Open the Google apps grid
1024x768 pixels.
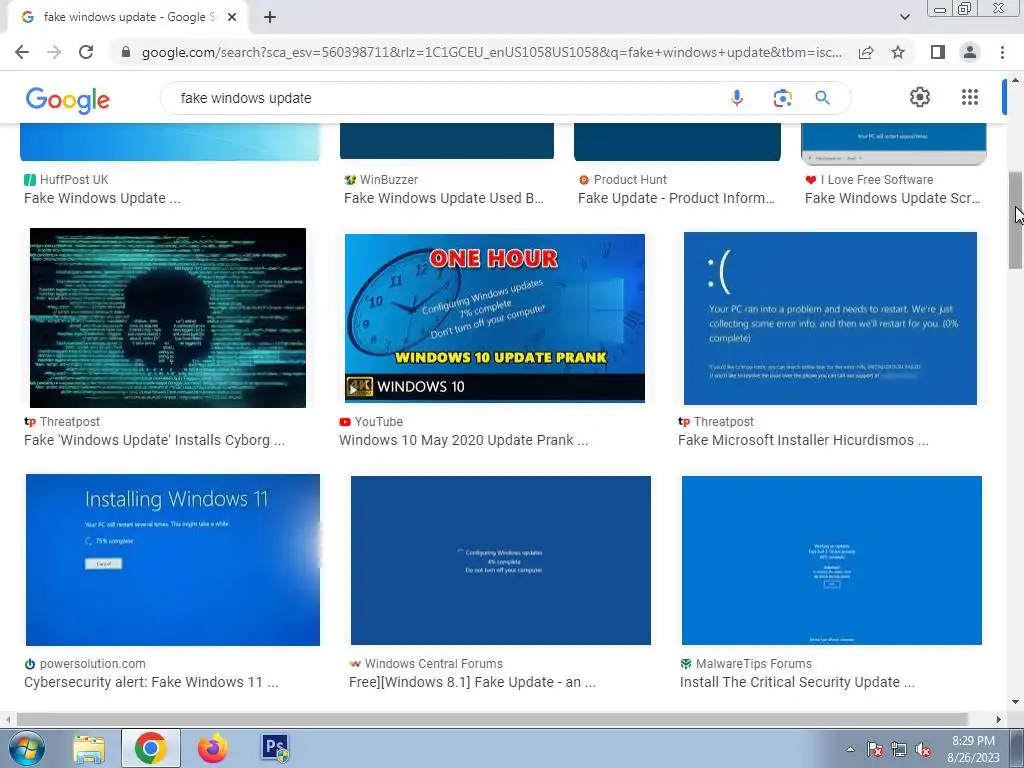[970, 97]
